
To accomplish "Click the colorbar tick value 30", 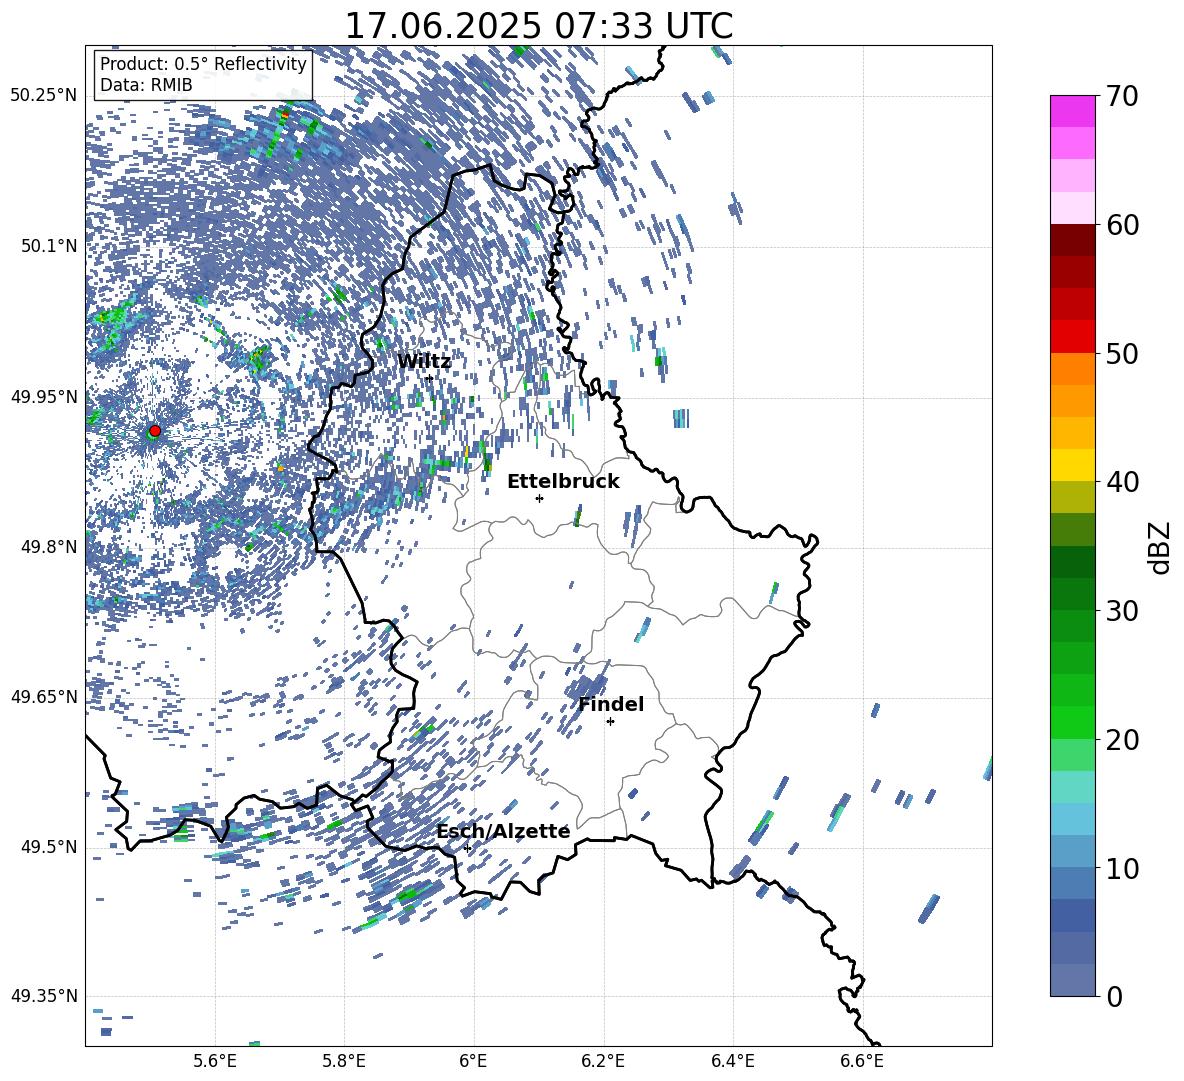I will 1122,611.
